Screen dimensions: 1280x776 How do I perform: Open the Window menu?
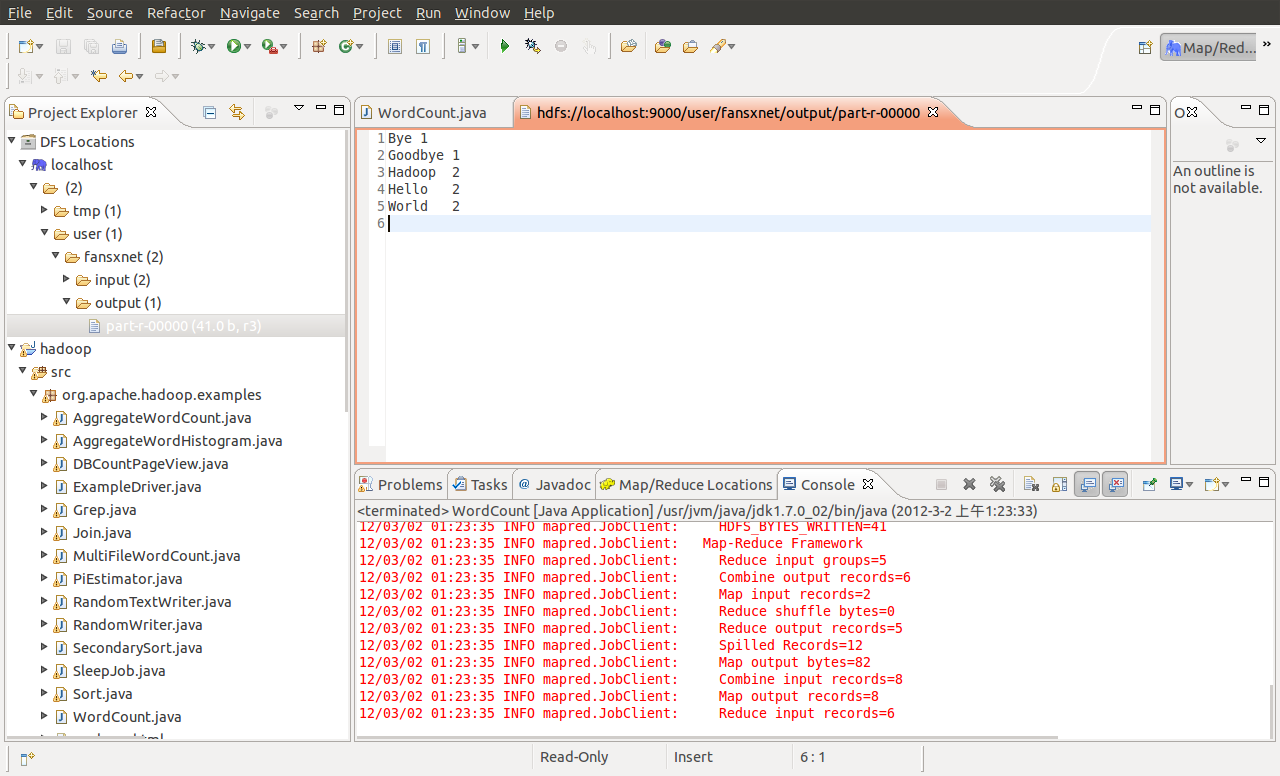[x=482, y=13]
